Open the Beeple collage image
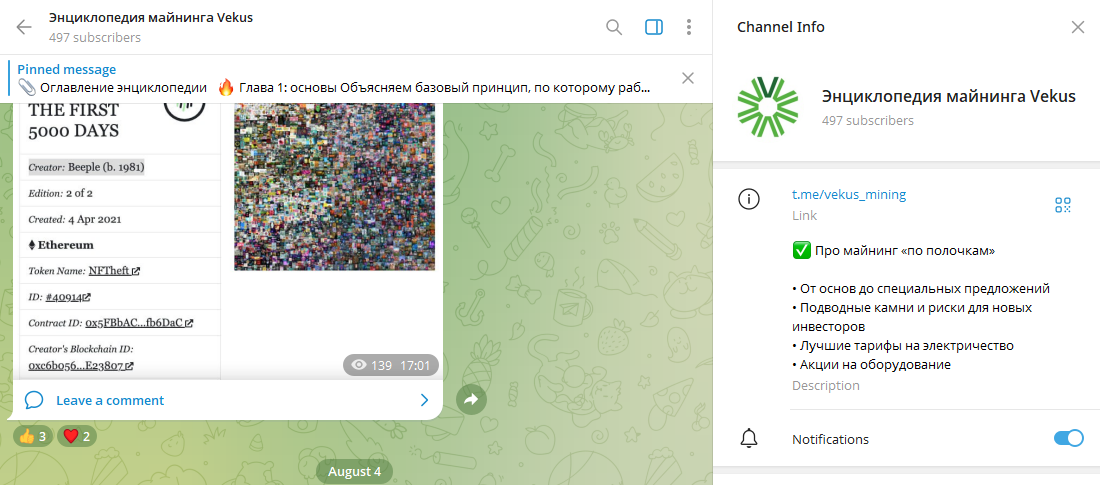This screenshot has width=1100, height=485. (335, 186)
